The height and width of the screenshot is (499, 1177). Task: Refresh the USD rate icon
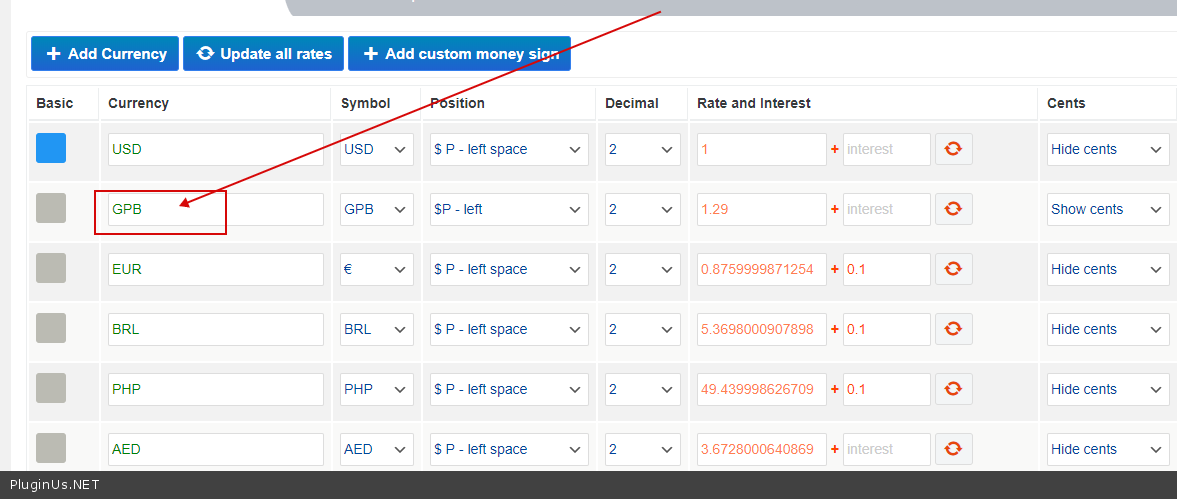click(x=953, y=149)
